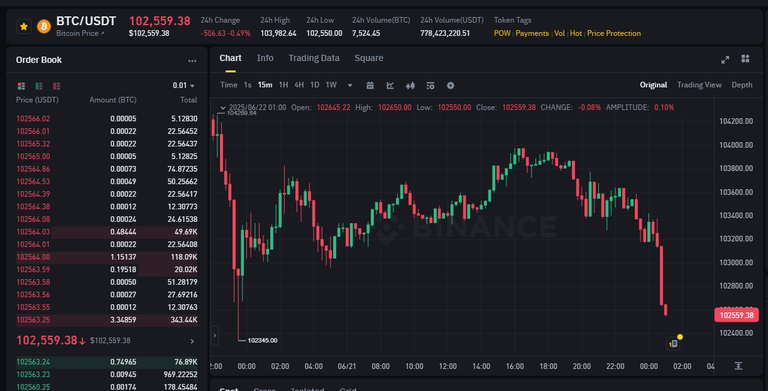The height and width of the screenshot is (391, 768).
Task: Click the Hot token tag
Action: [x=576, y=33]
